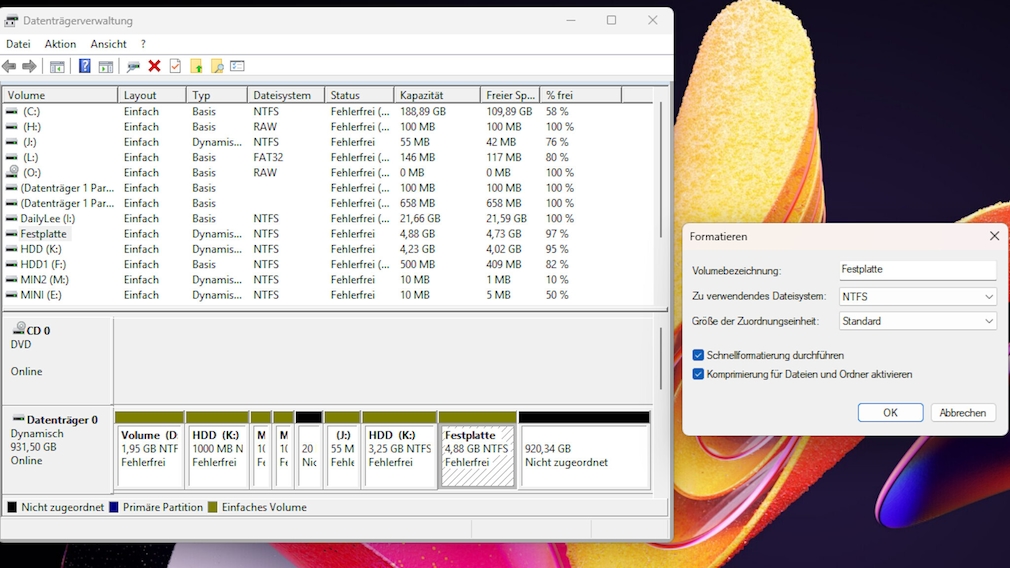Screen dimensions: 1010x568
Task: Open the blue help question mark icon
Action: 84,66
